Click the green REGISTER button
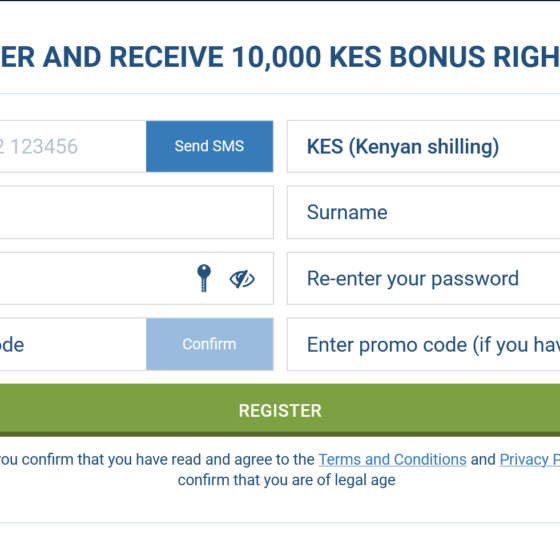 pos(280,410)
